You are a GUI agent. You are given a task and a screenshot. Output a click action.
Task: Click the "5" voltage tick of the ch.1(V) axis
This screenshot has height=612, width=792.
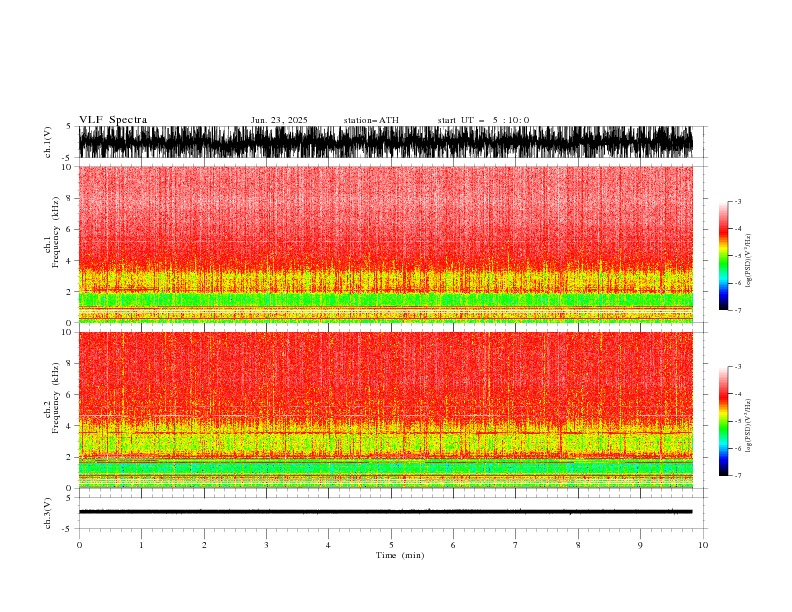click(x=69, y=127)
